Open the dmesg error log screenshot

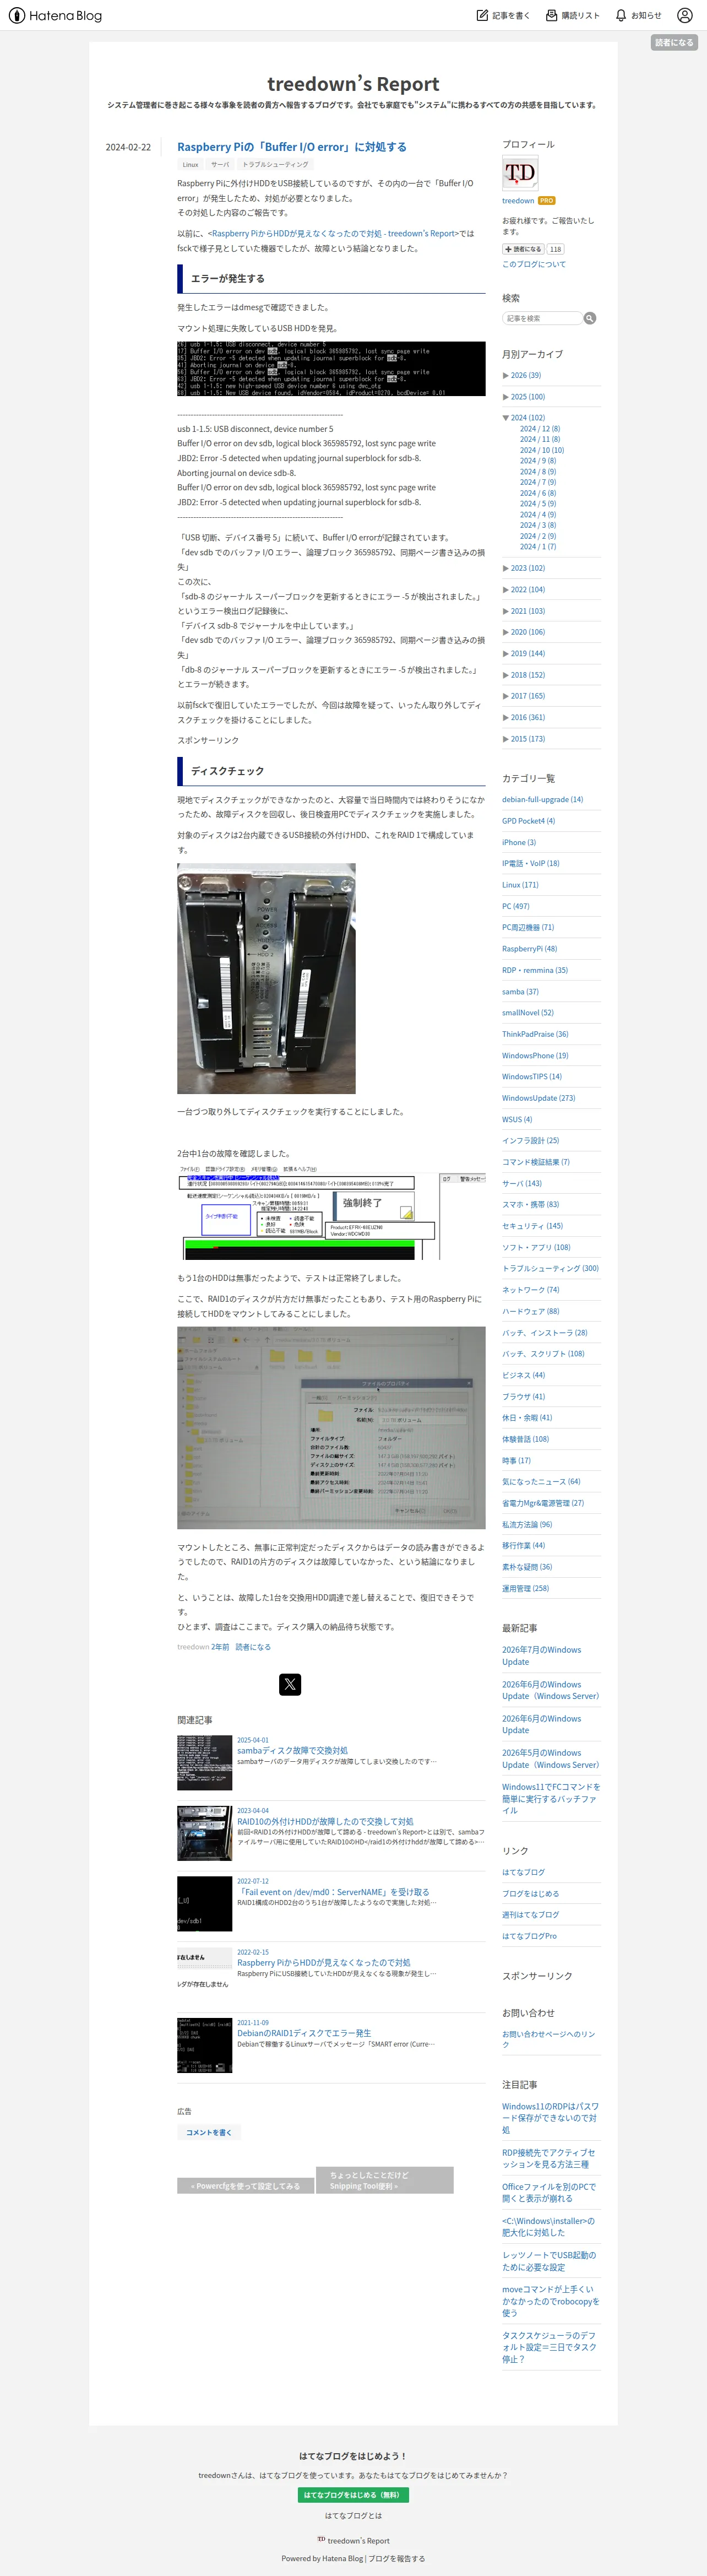coord(331,369)
